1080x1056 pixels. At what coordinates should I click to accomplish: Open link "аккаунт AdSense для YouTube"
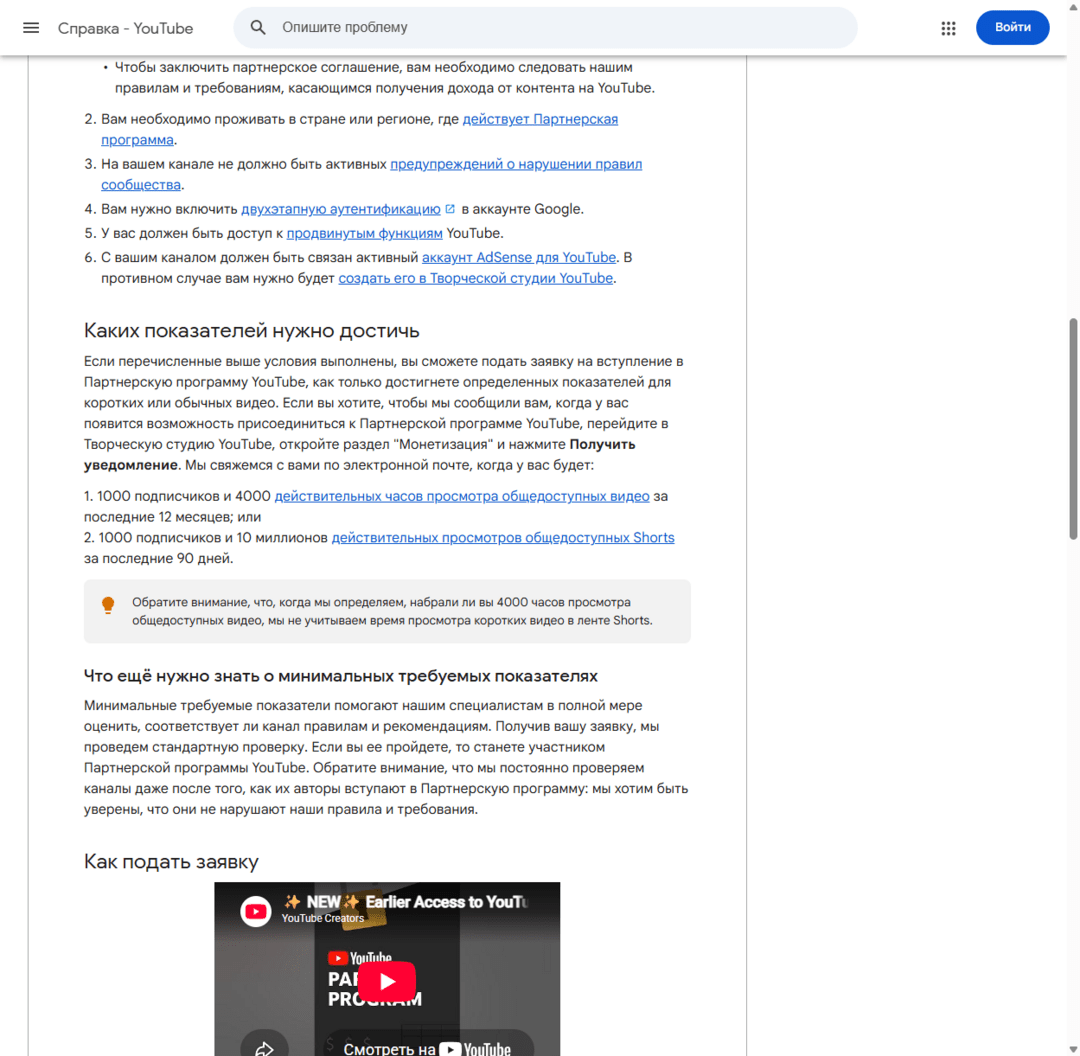click(519, 257)
